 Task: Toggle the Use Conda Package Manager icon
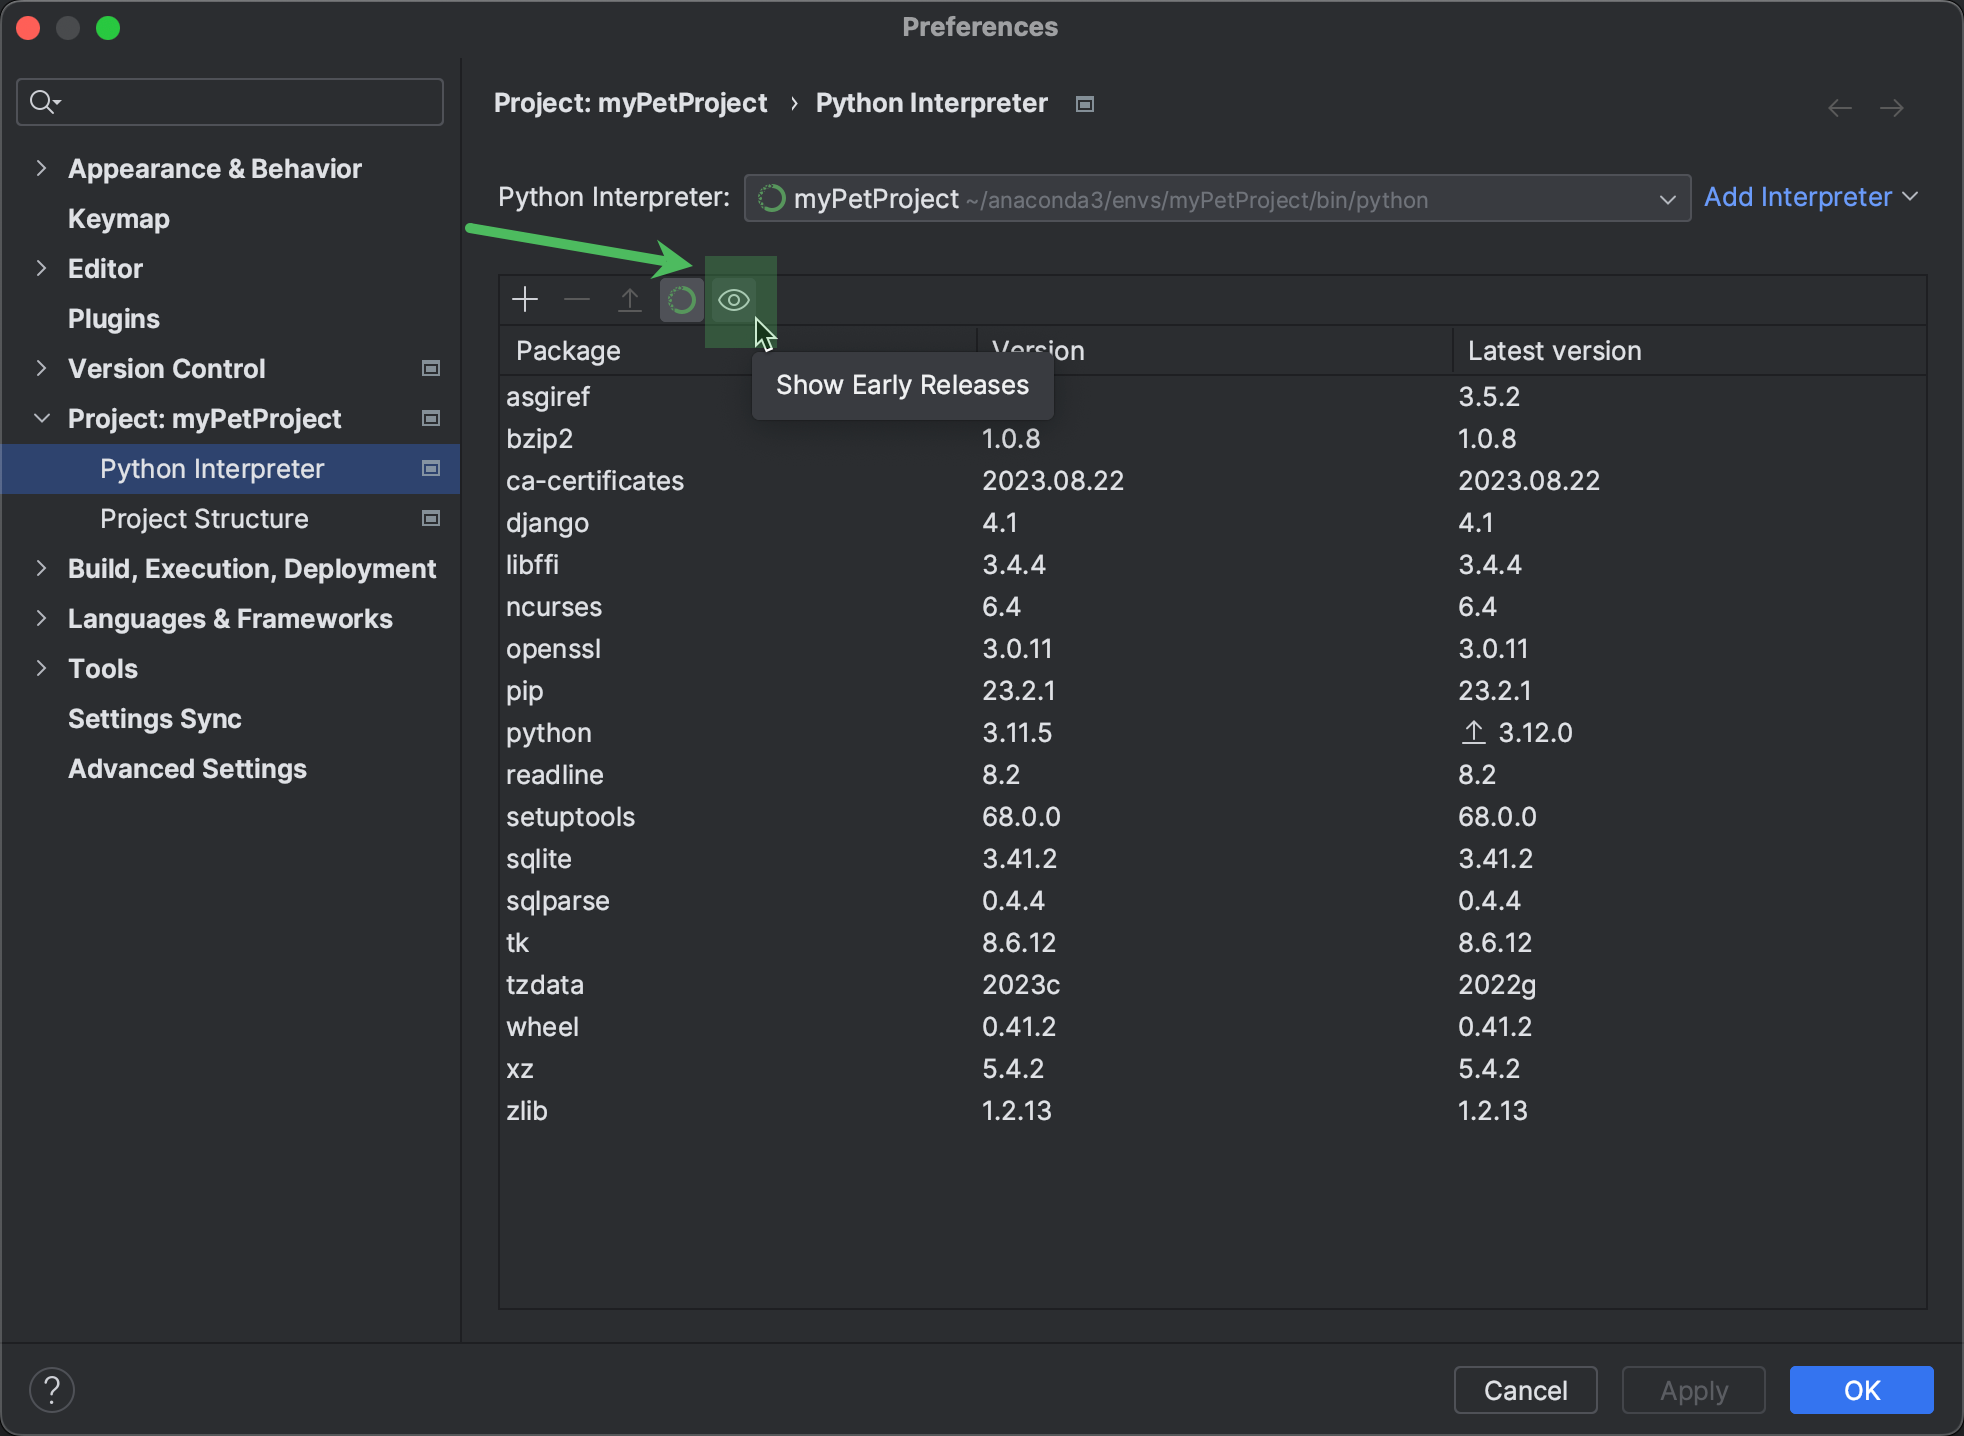(681, 299)
